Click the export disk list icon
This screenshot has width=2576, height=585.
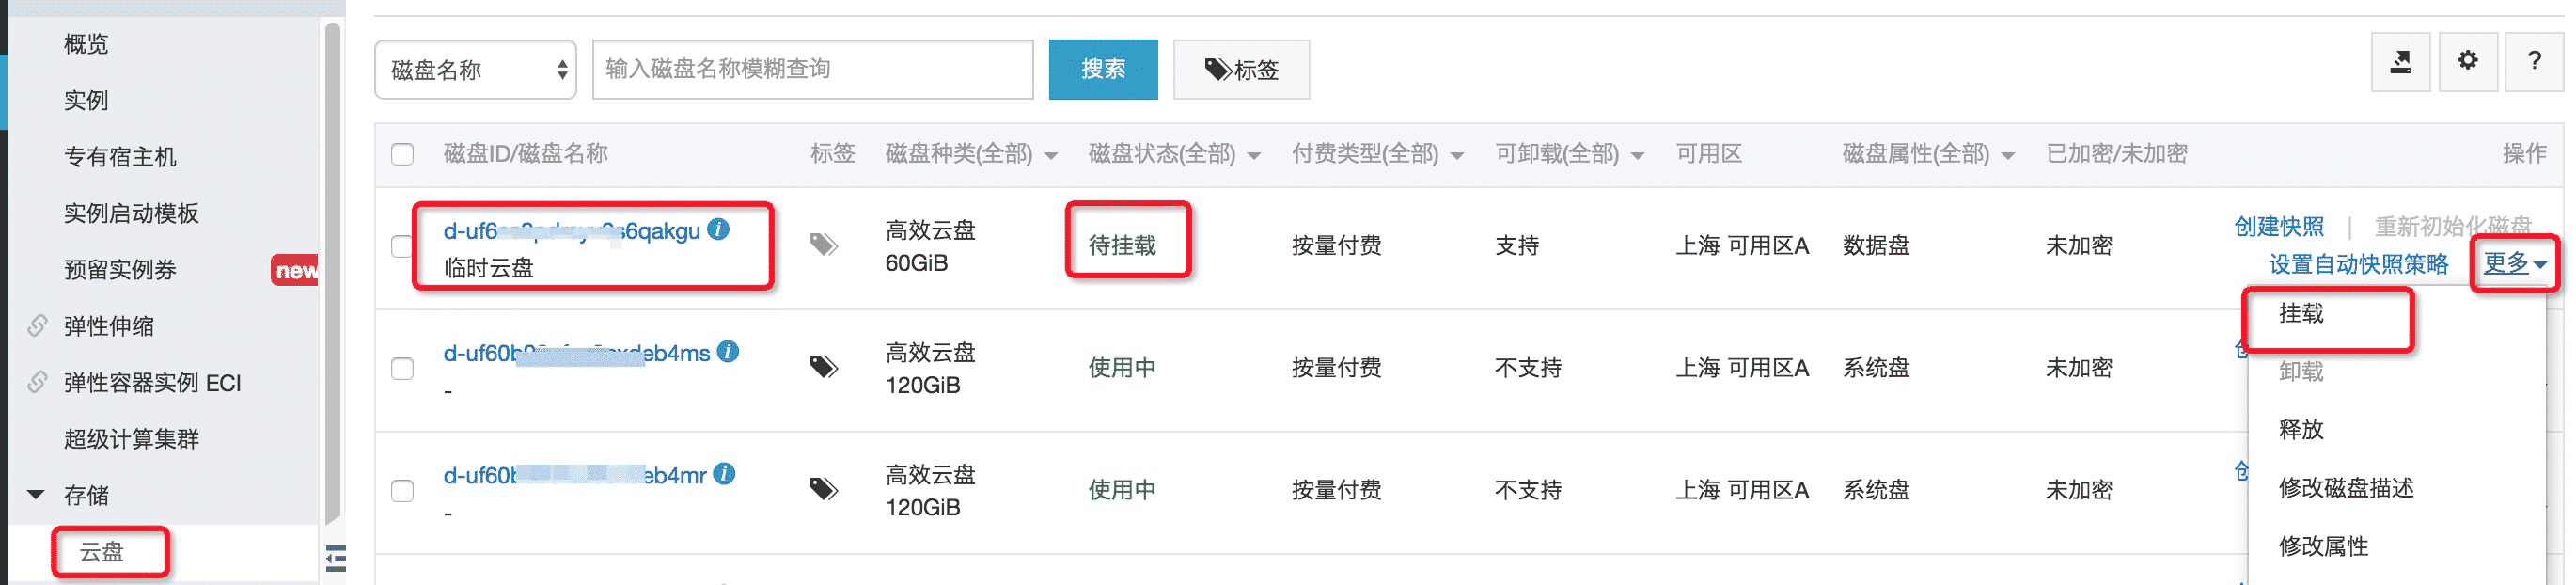[x=2400, y=62]
